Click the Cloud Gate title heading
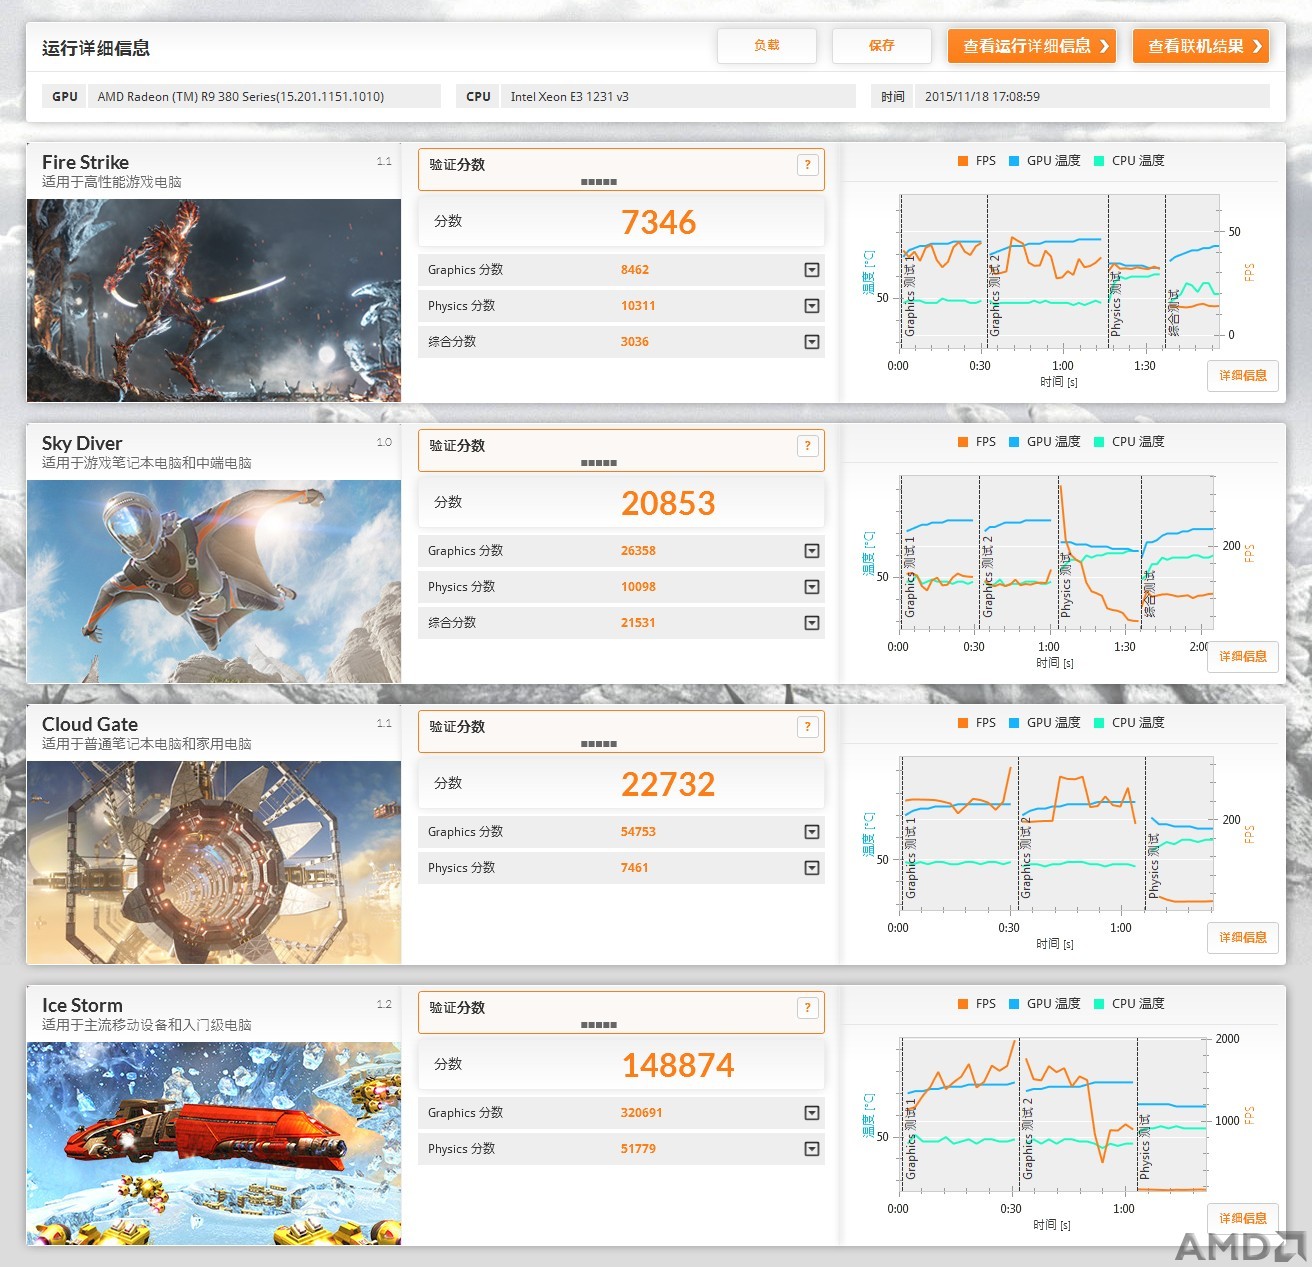 [x=90, y=724]
